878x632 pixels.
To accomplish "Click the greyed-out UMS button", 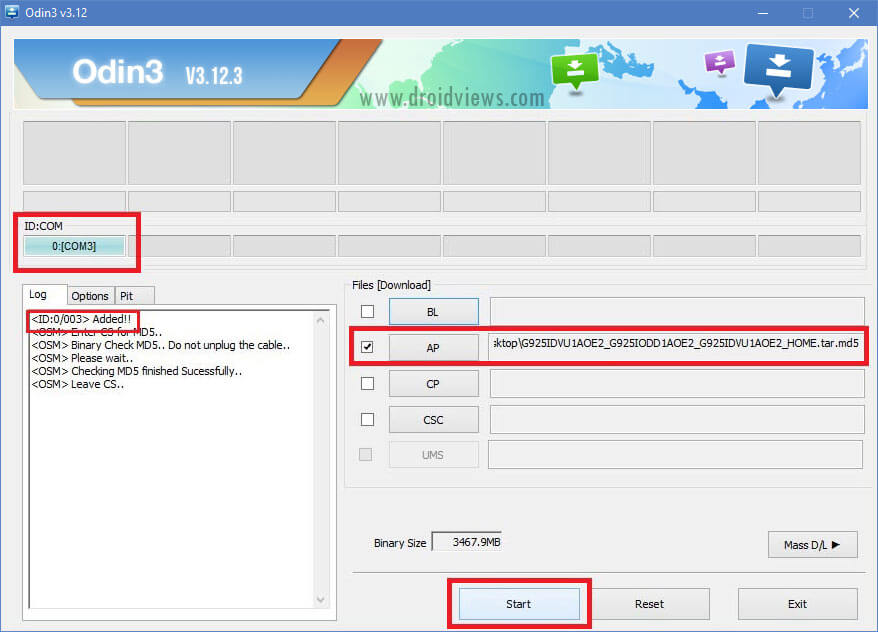I will (x=433, y=455).
